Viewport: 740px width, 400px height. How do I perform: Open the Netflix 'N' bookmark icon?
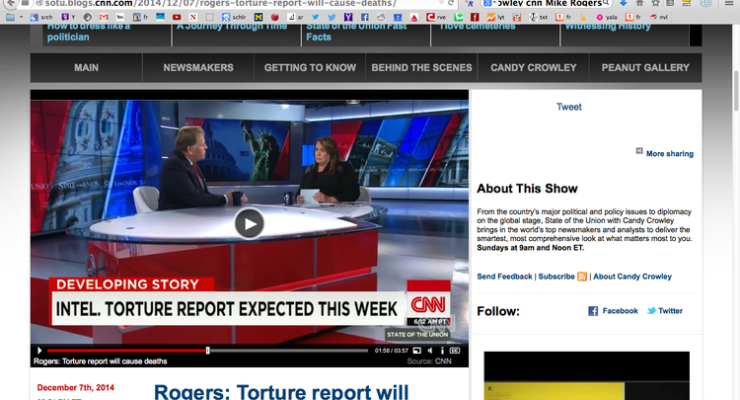tap(193, 17)
